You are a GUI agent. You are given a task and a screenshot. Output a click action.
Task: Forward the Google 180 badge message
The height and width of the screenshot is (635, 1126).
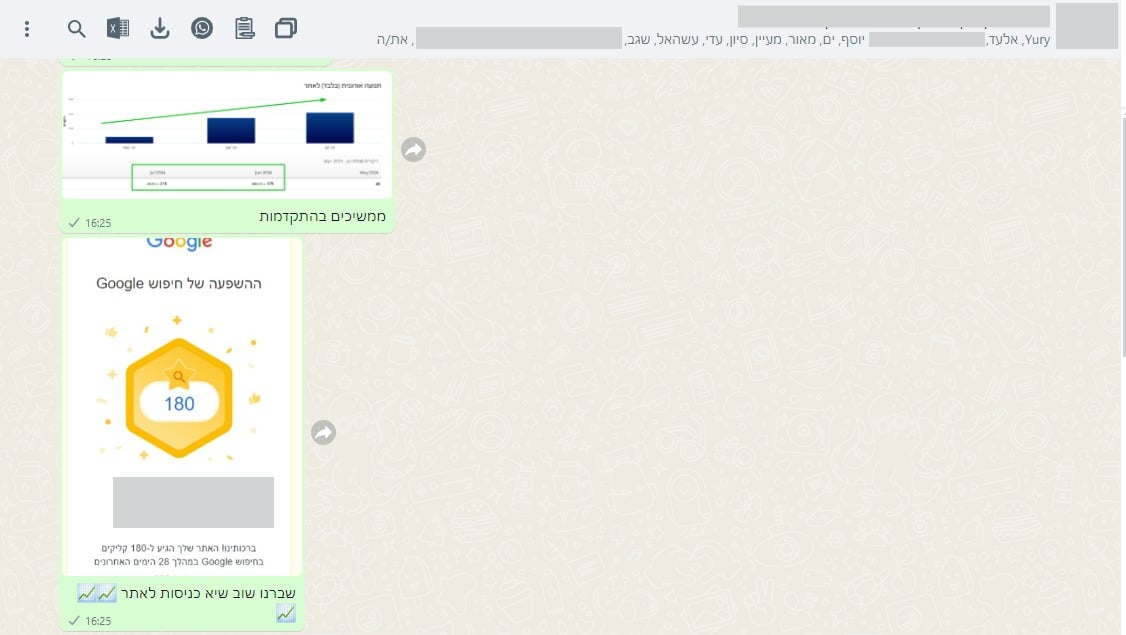(x=323, y=432)
